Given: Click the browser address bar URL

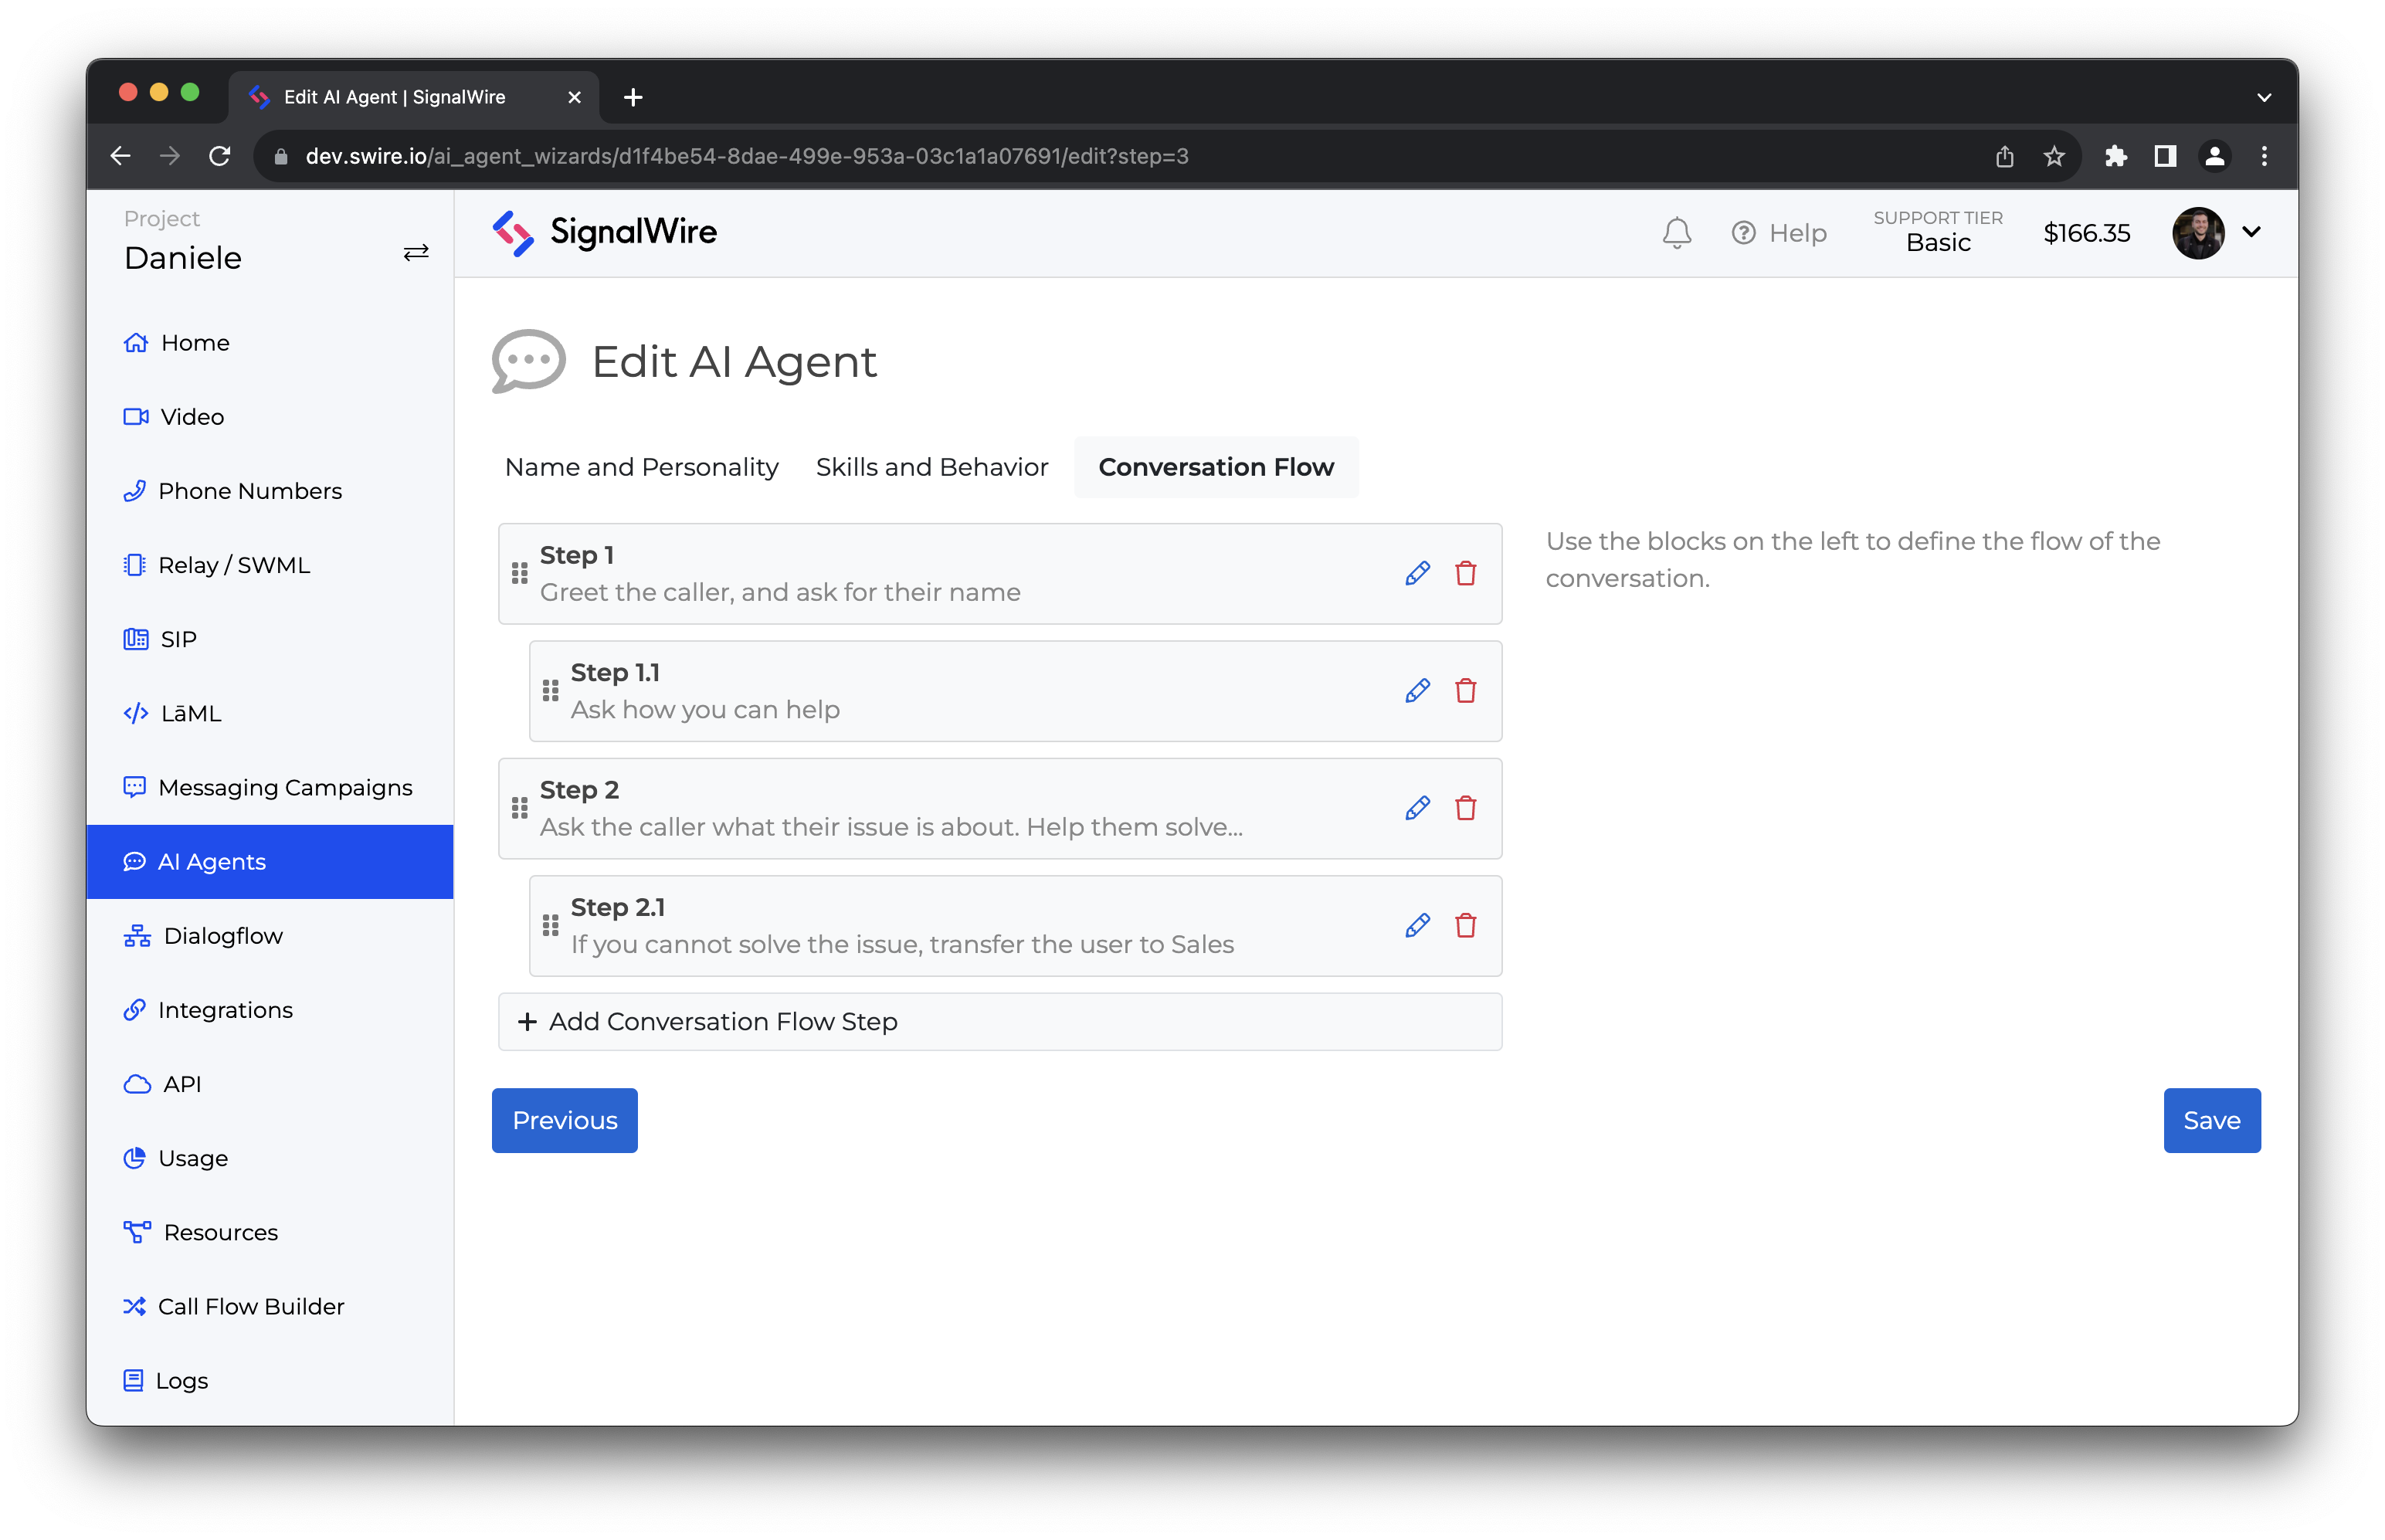Looking at the screenshot, I should click(747, 156).
